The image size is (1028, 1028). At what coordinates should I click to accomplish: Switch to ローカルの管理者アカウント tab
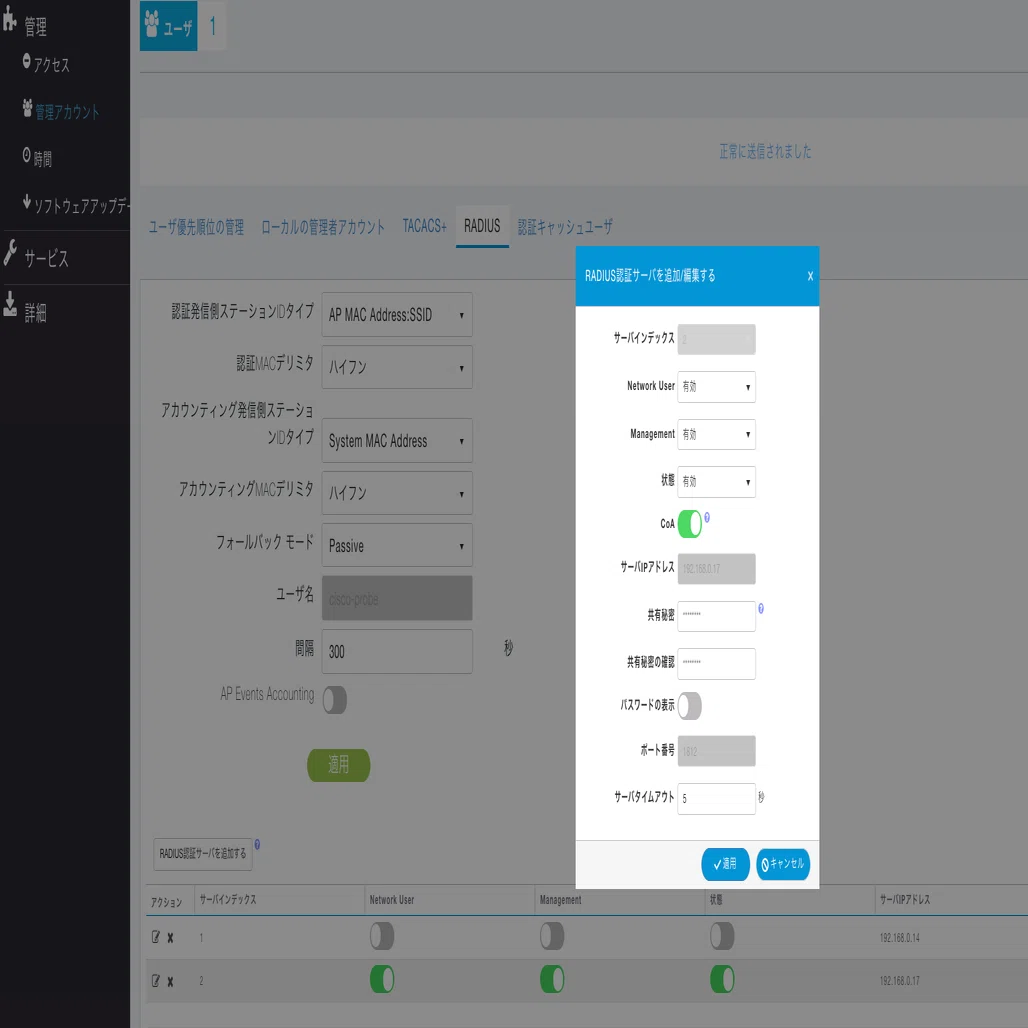pyautogui.click(x=323, y=227)
